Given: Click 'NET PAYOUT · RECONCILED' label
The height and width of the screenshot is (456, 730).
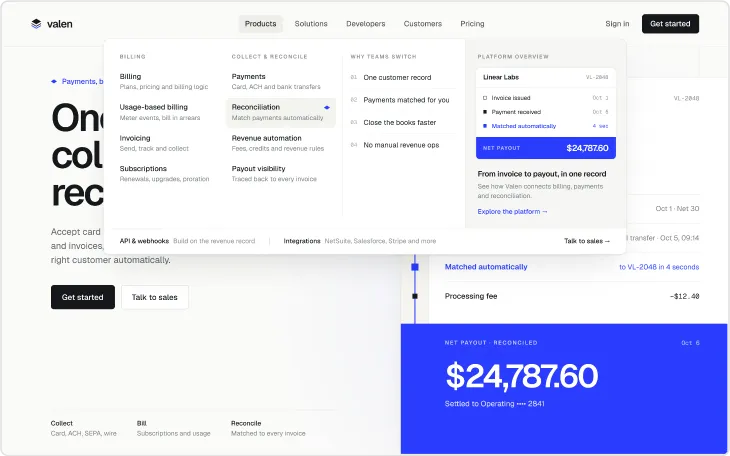Looking at the screenshot, I should 491,343.
